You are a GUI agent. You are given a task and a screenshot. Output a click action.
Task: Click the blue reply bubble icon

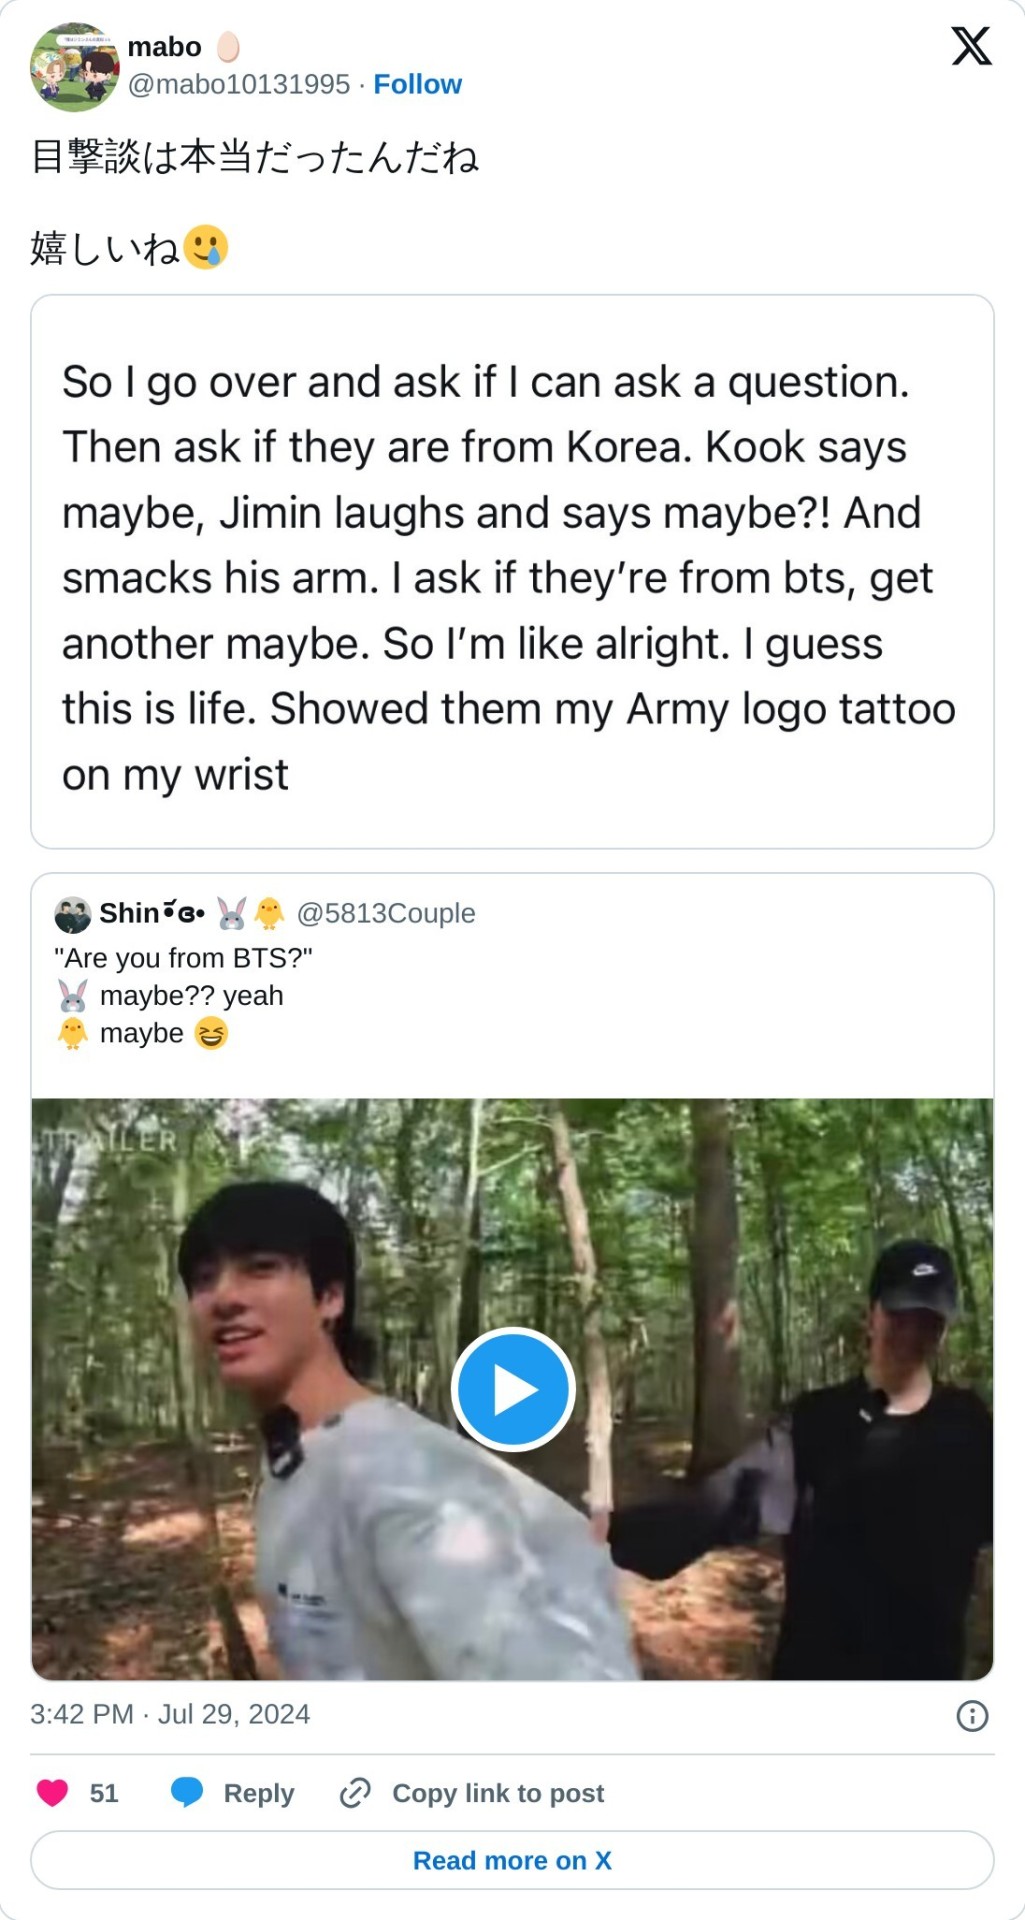tap(187, 1793)
